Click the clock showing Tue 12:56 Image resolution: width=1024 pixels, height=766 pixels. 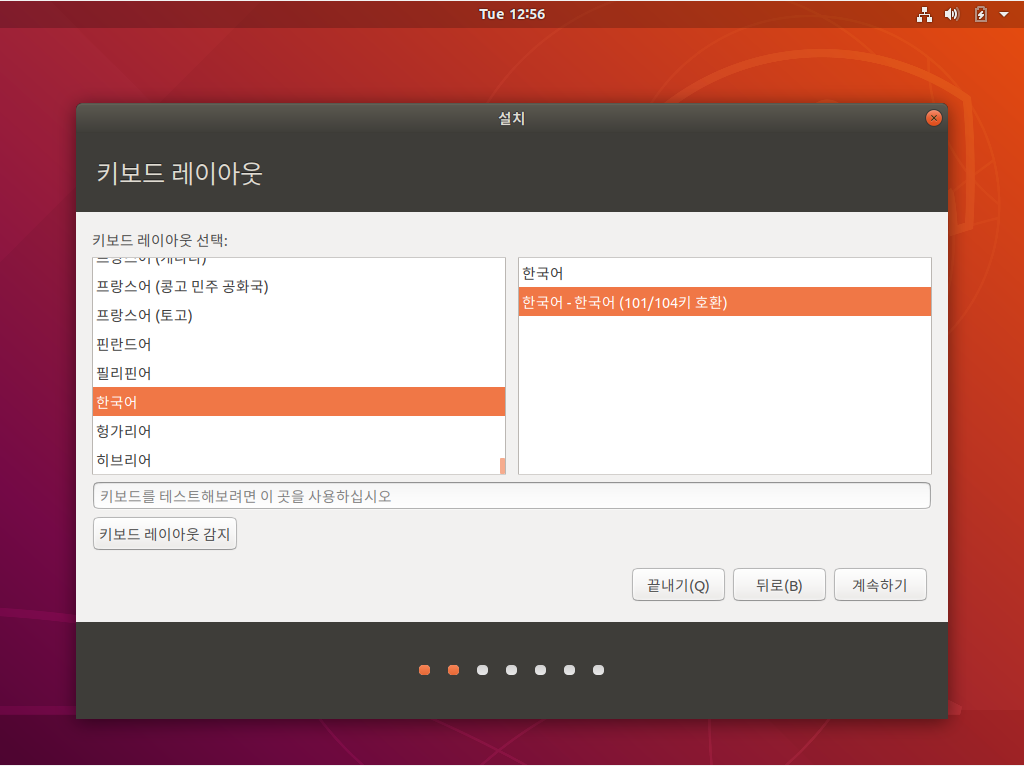pyautogui.click(x=513, y=14)
